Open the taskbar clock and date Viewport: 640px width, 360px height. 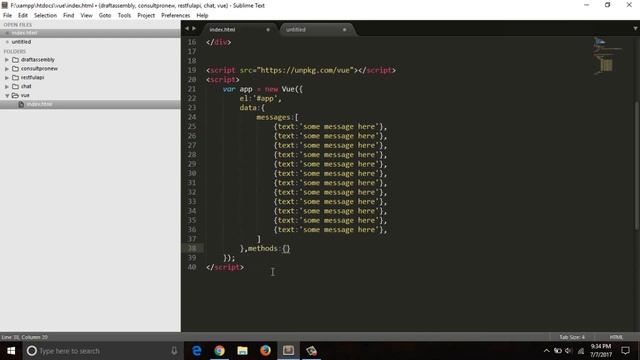point(601,351)
